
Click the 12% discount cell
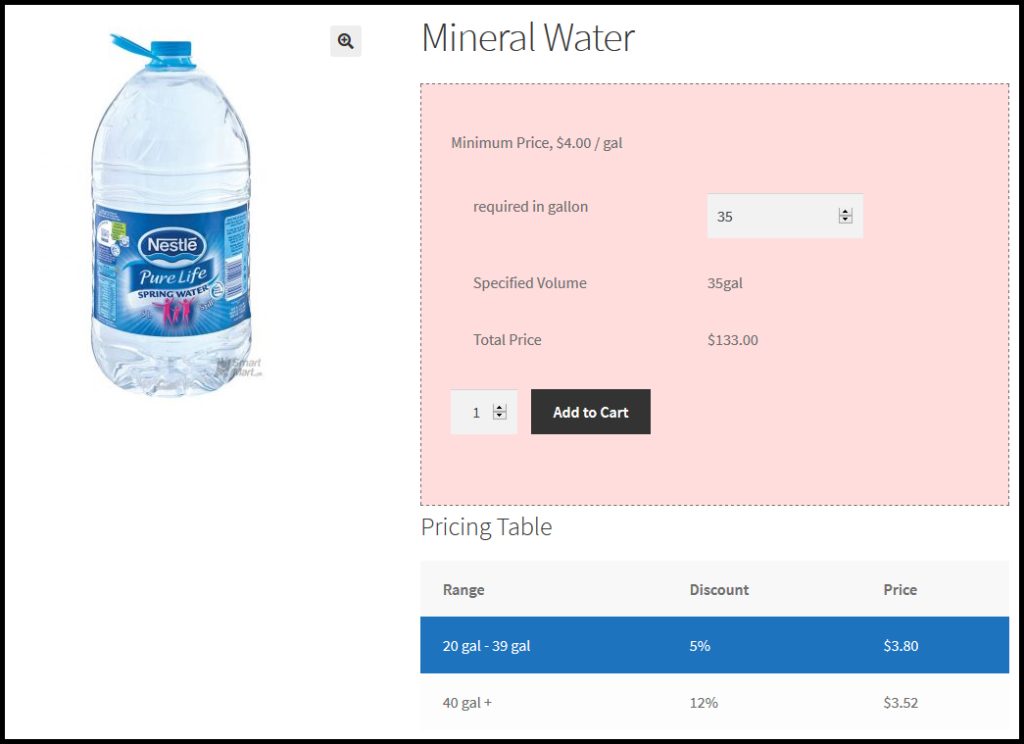704,703
